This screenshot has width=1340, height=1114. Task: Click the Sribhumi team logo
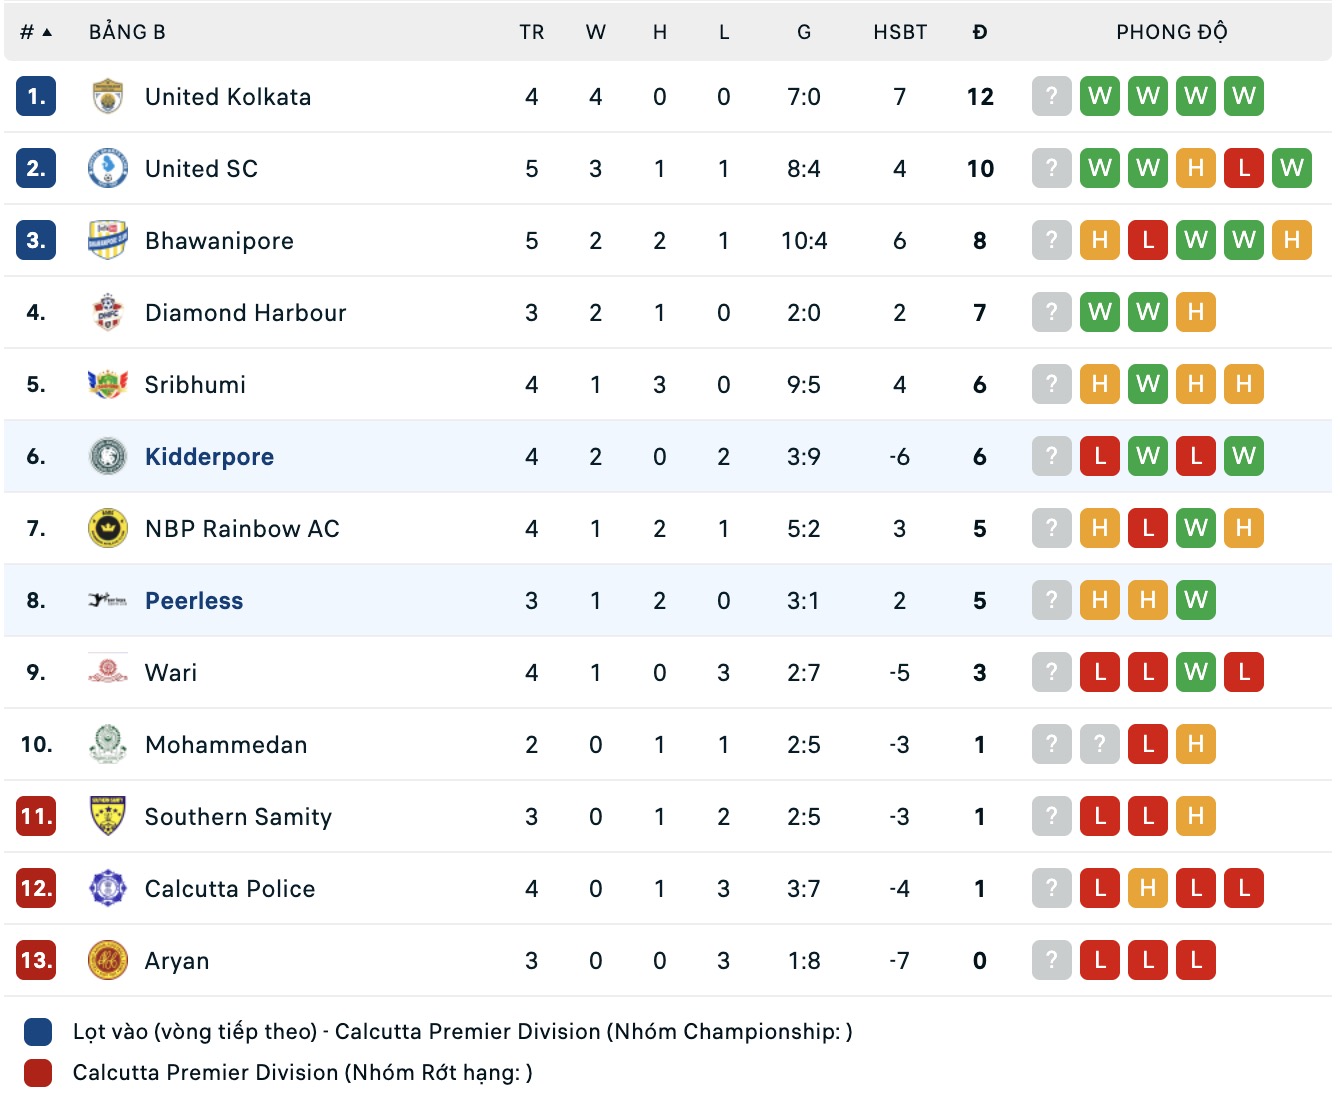click(x=107, y=385)
